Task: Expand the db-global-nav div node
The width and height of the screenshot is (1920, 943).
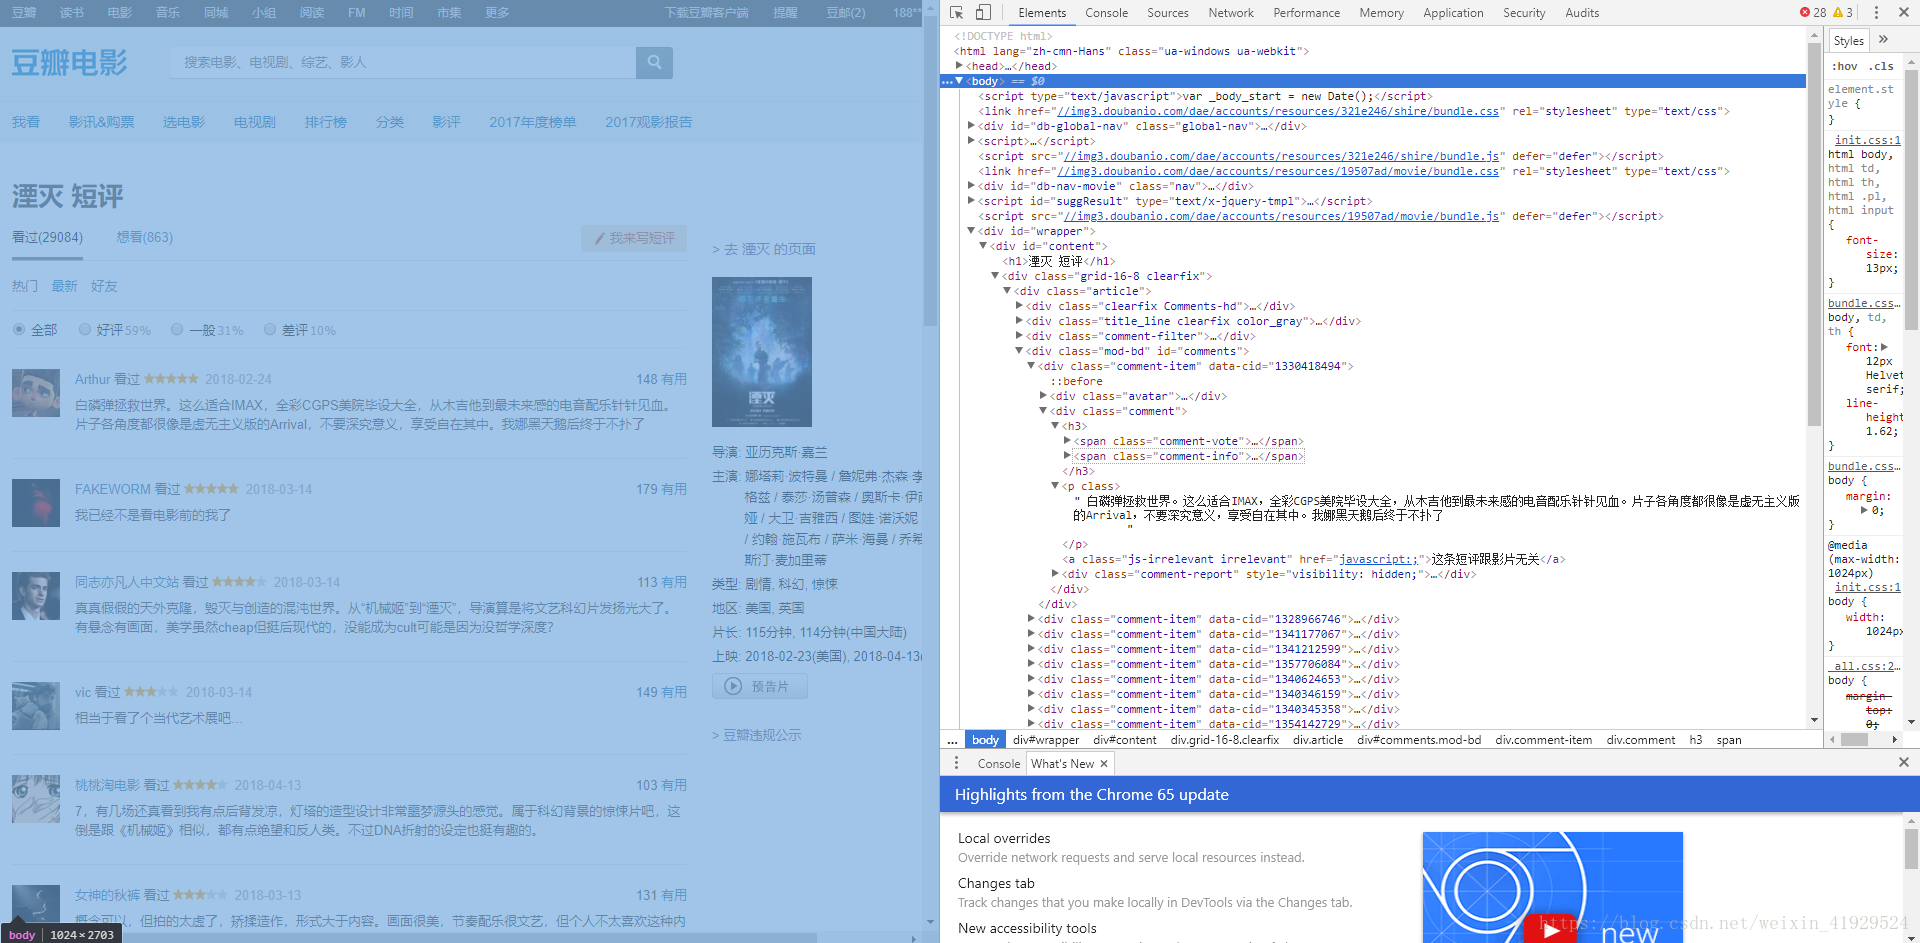Action: pyautogui.click(x=971, y=126)
